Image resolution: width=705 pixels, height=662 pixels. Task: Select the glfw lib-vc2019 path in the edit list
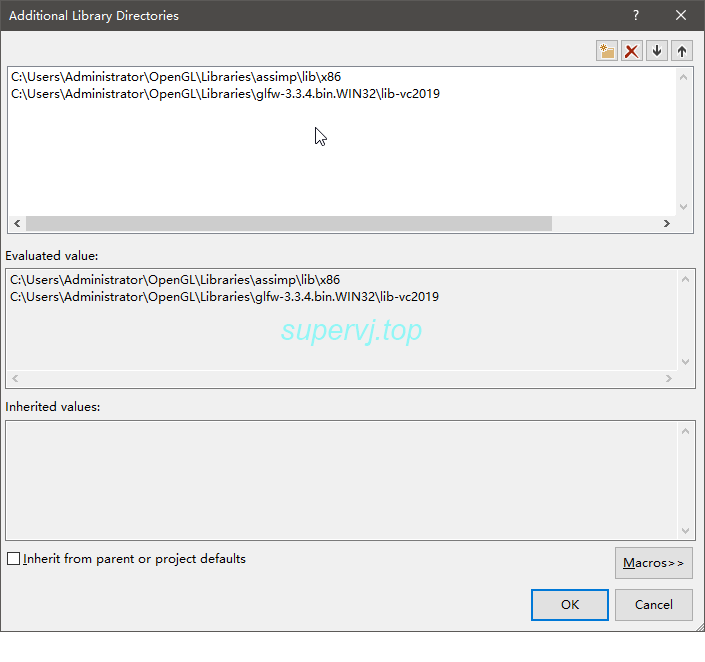click(x=225, y=94)
